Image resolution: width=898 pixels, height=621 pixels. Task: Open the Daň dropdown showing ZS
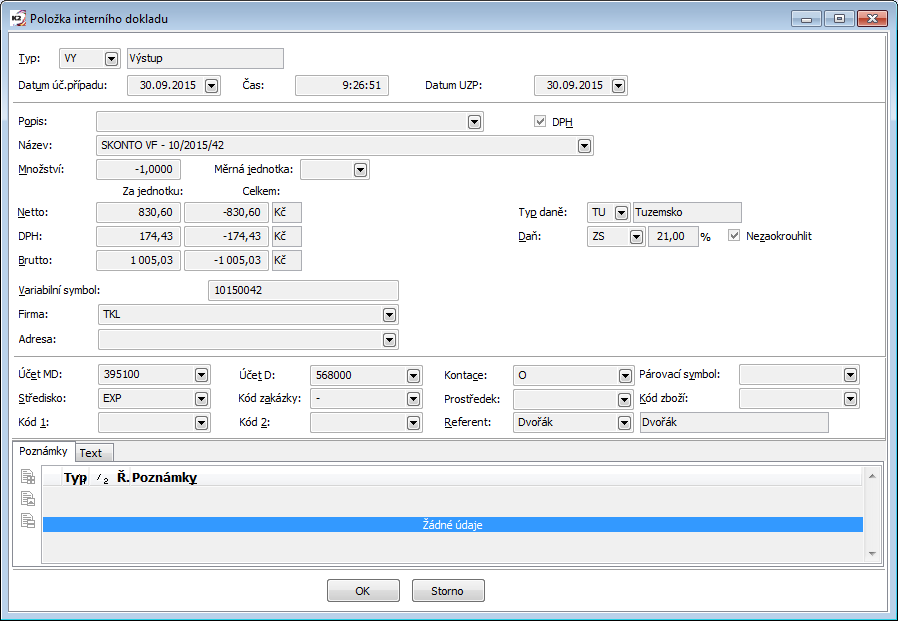[636, 237]
